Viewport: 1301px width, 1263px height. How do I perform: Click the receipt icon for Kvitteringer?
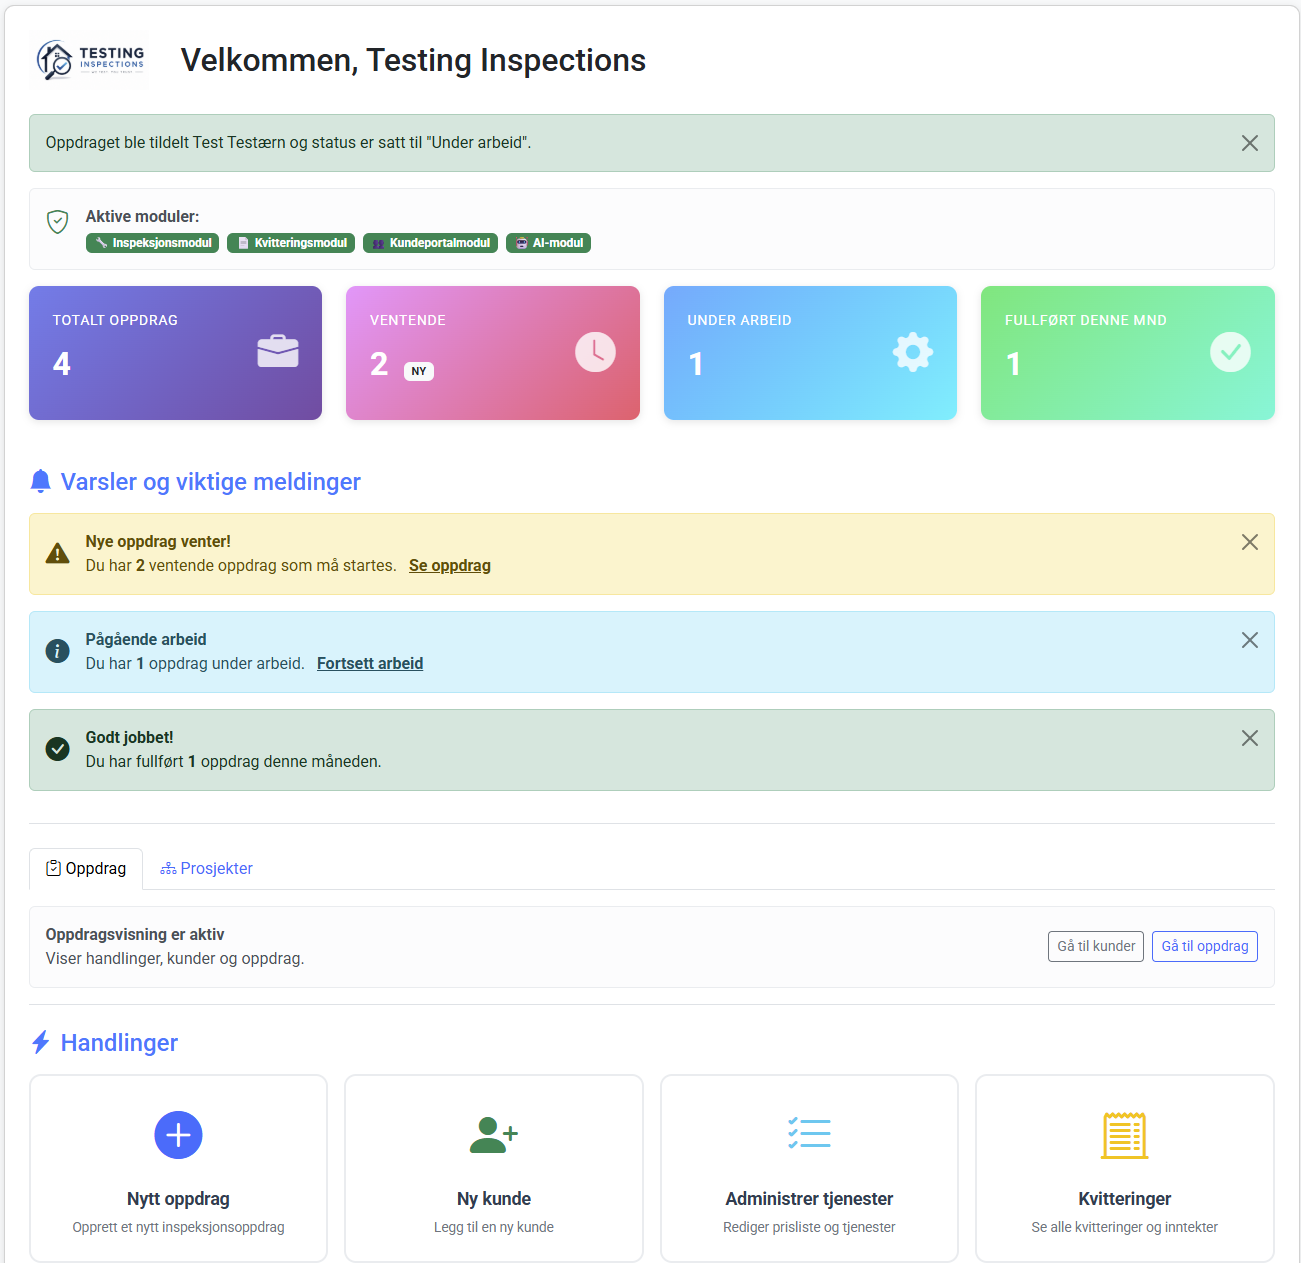tap(1125, 1135)
